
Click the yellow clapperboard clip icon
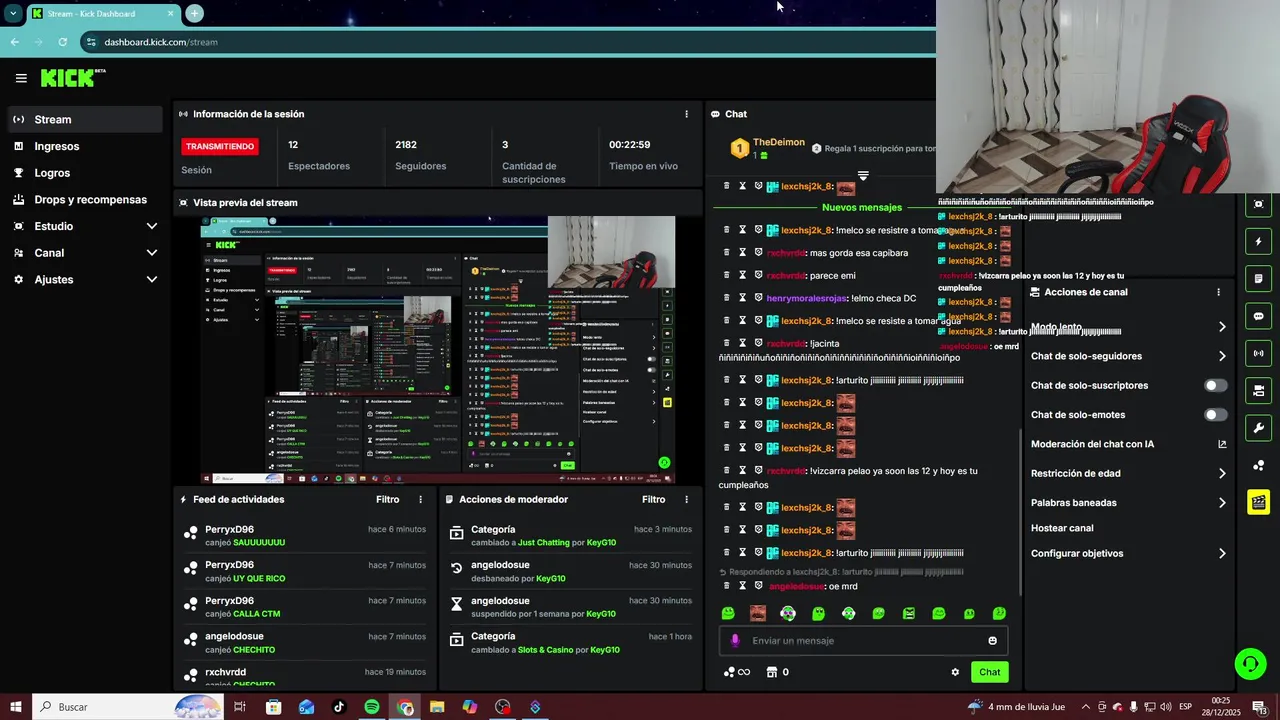click(1259, 502)
